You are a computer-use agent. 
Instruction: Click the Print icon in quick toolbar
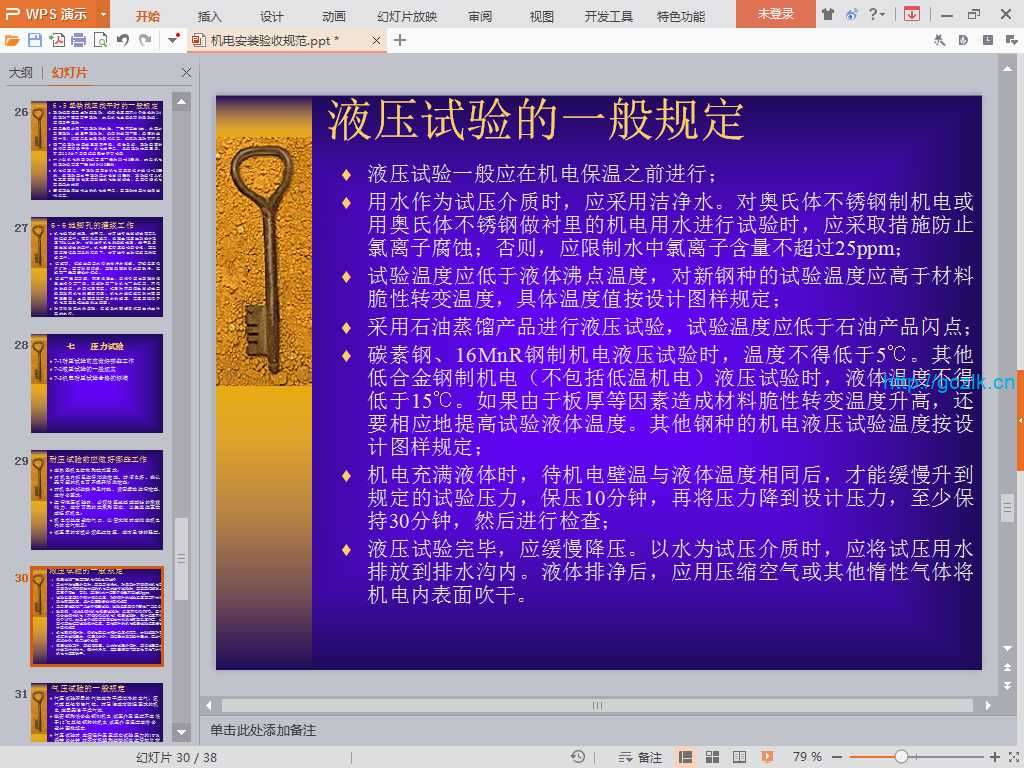tap(78, 40)
